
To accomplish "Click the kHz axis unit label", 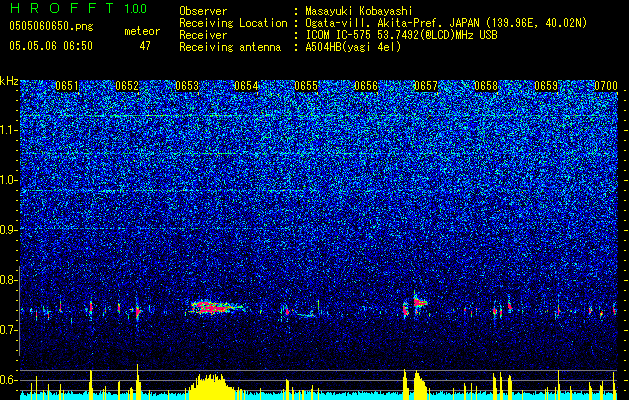I will (9, 81).
